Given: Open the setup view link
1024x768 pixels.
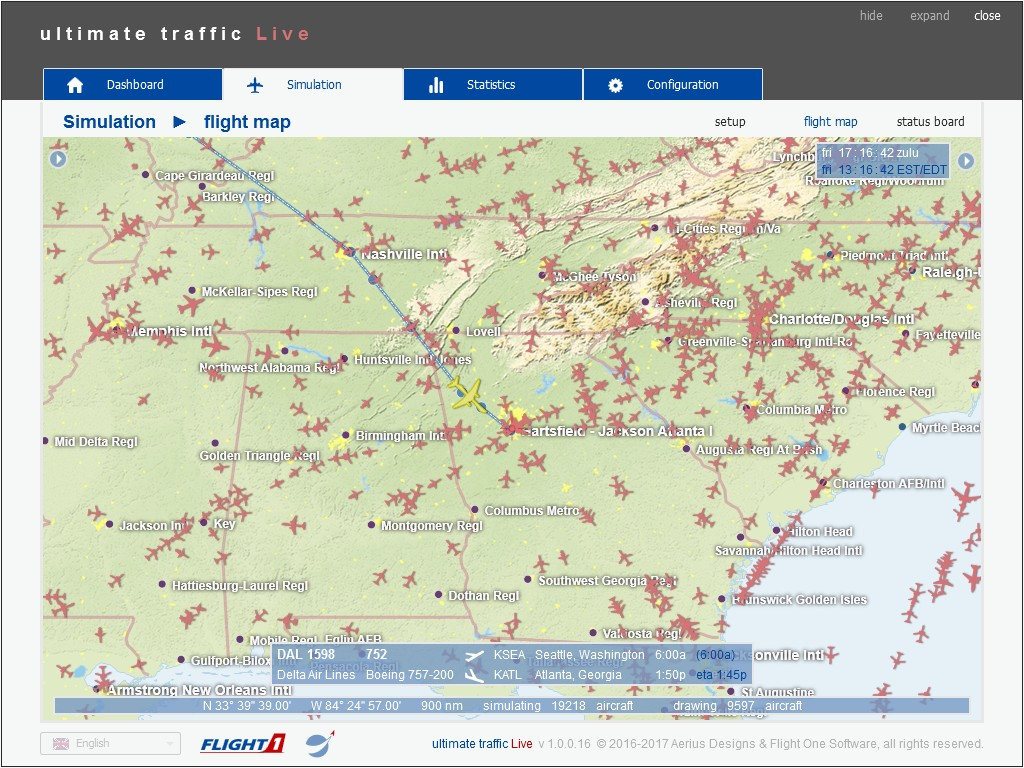Looking at the screenshot, I should [729, 121].
